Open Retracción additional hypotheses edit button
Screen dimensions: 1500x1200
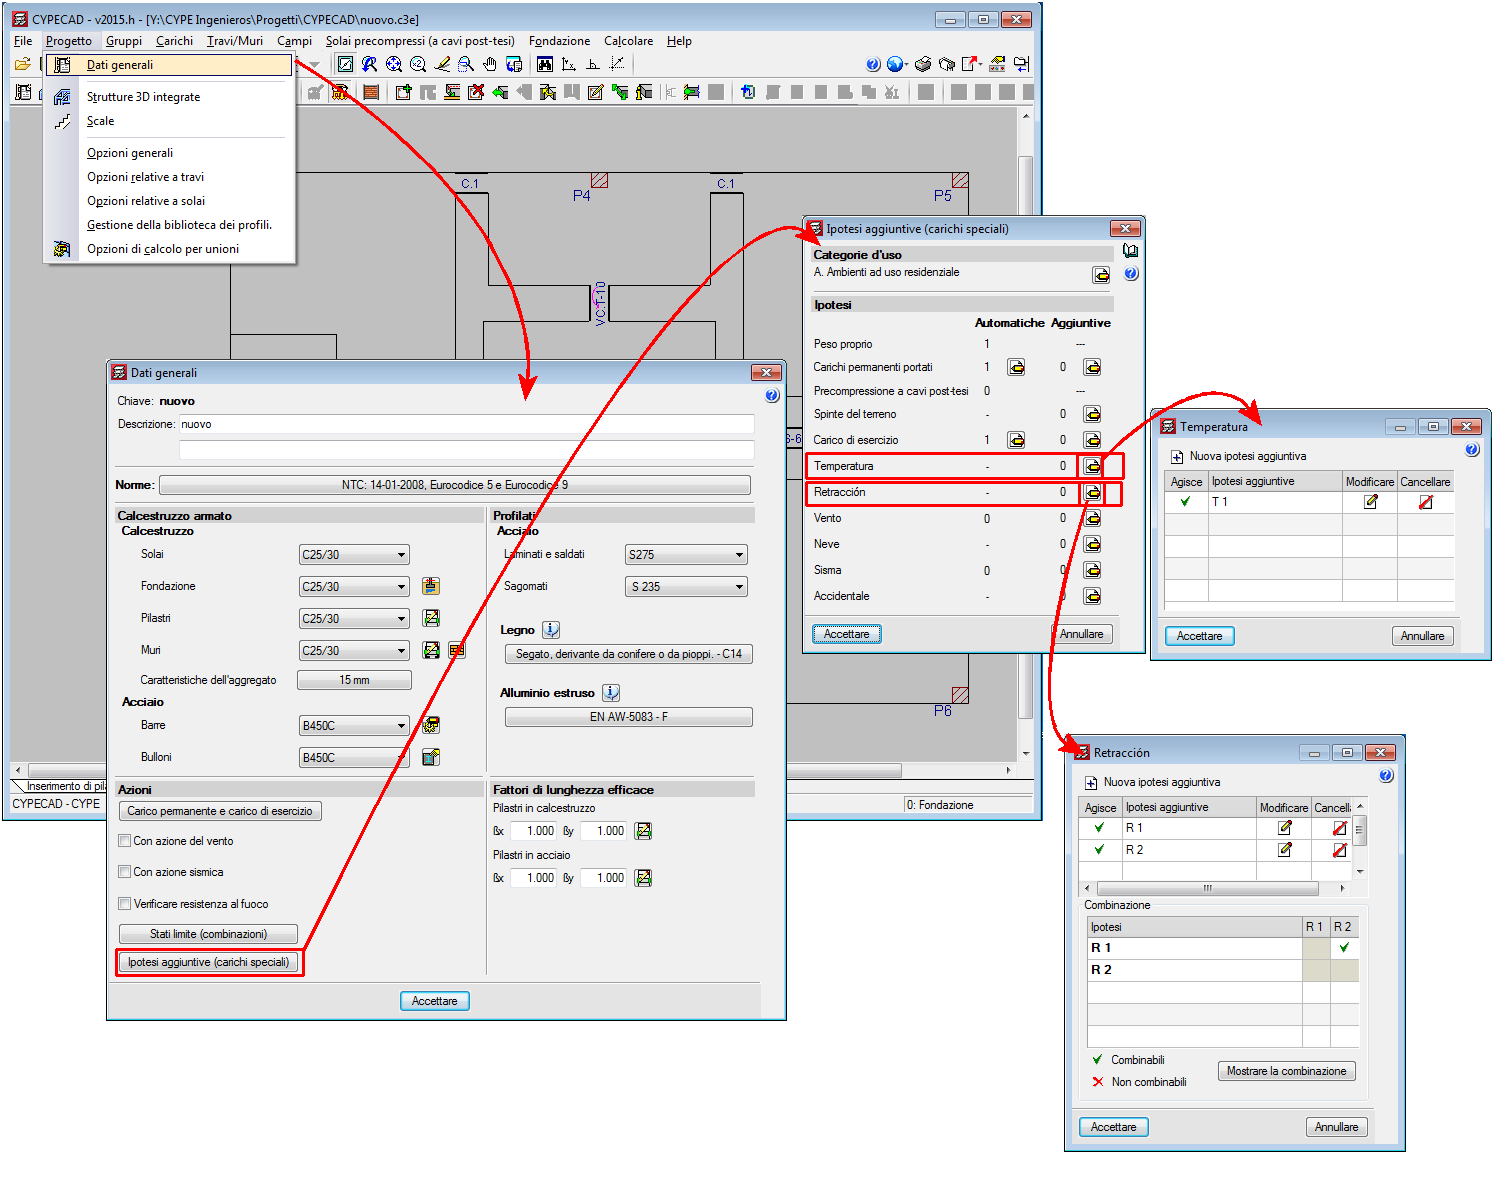click(x=1093, y=492)
